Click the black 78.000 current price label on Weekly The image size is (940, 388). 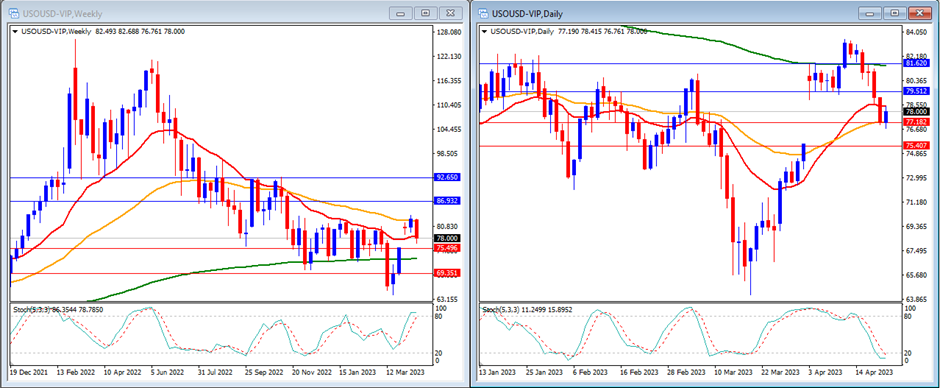(447, 238)
